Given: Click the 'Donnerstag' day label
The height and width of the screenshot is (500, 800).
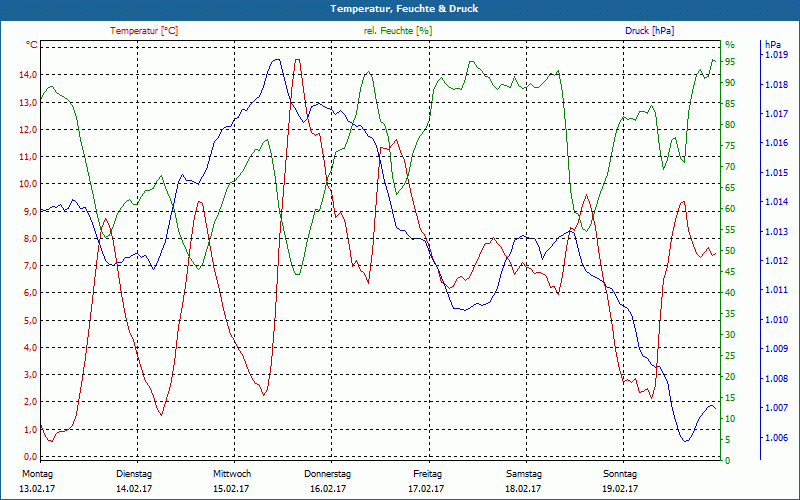Looking at the screenshot, I should tap(328, 473).
